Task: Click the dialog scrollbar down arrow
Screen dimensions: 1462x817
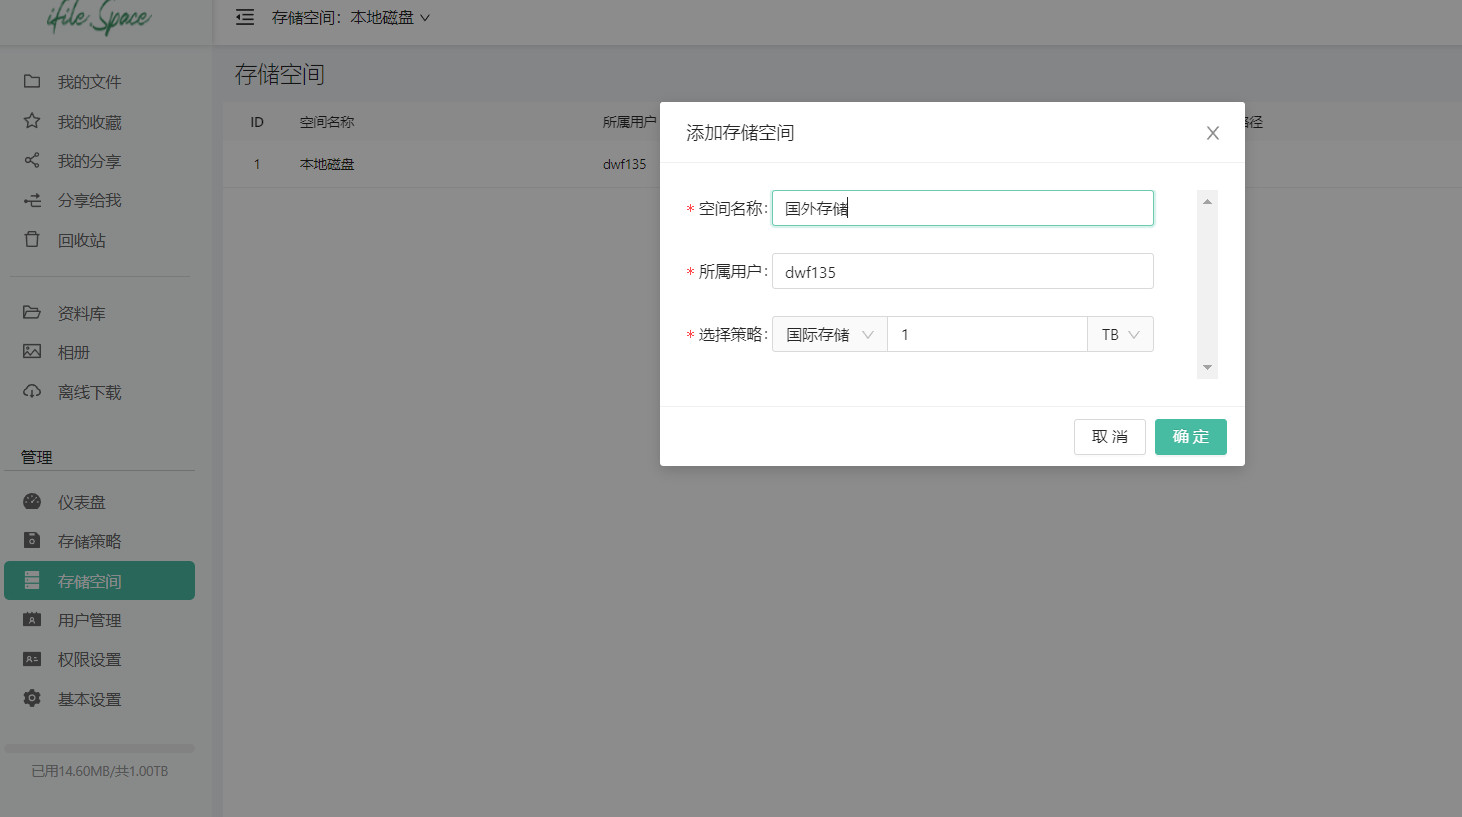Action: click(1207, 367)
